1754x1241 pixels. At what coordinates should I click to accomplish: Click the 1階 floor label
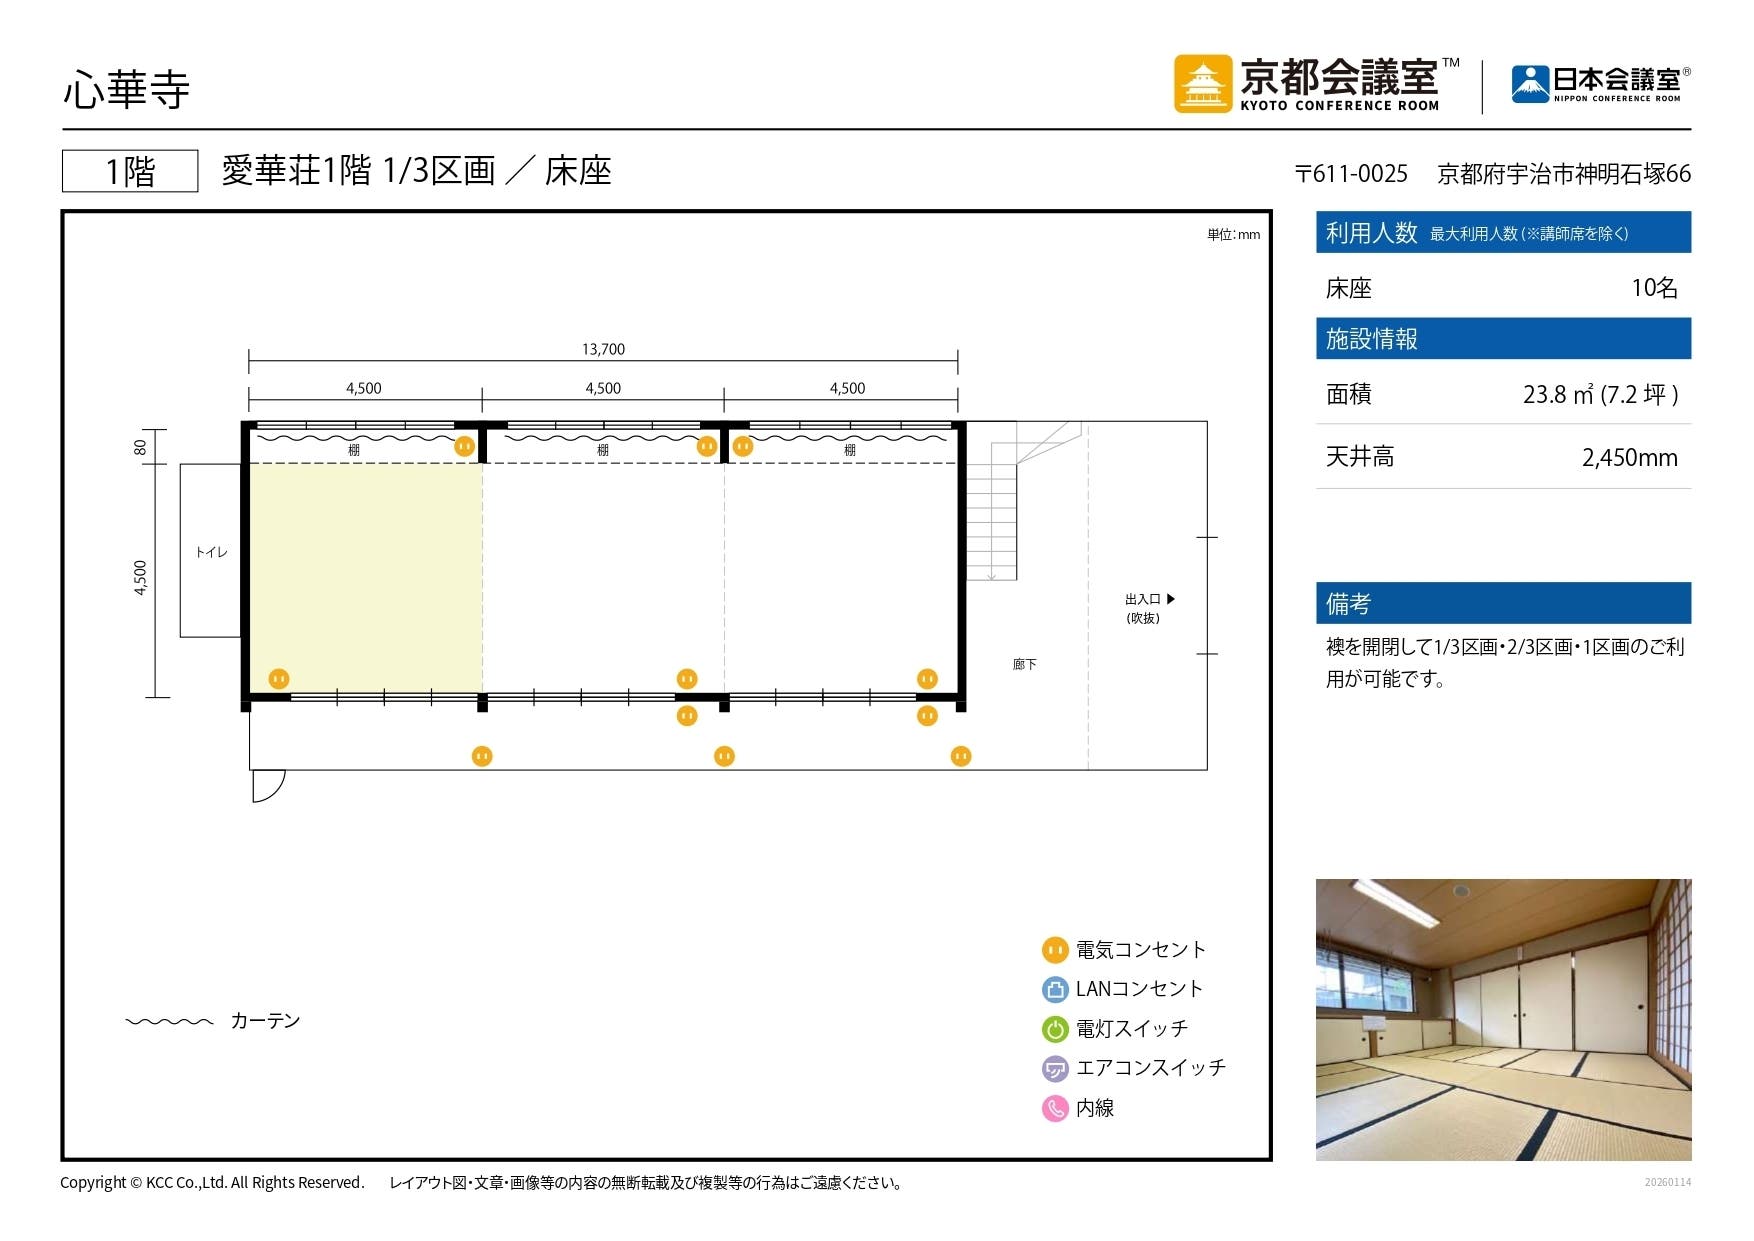(x=130, y=170)
